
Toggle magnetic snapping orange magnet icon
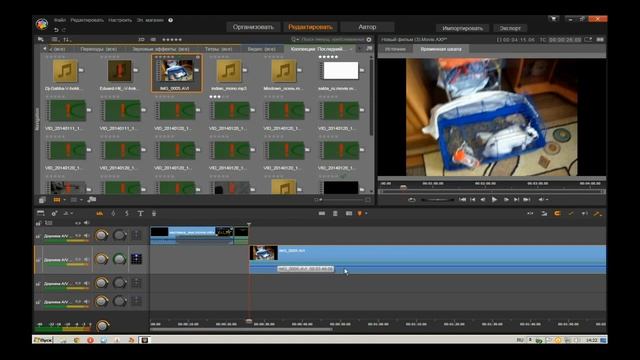[557, 213]
